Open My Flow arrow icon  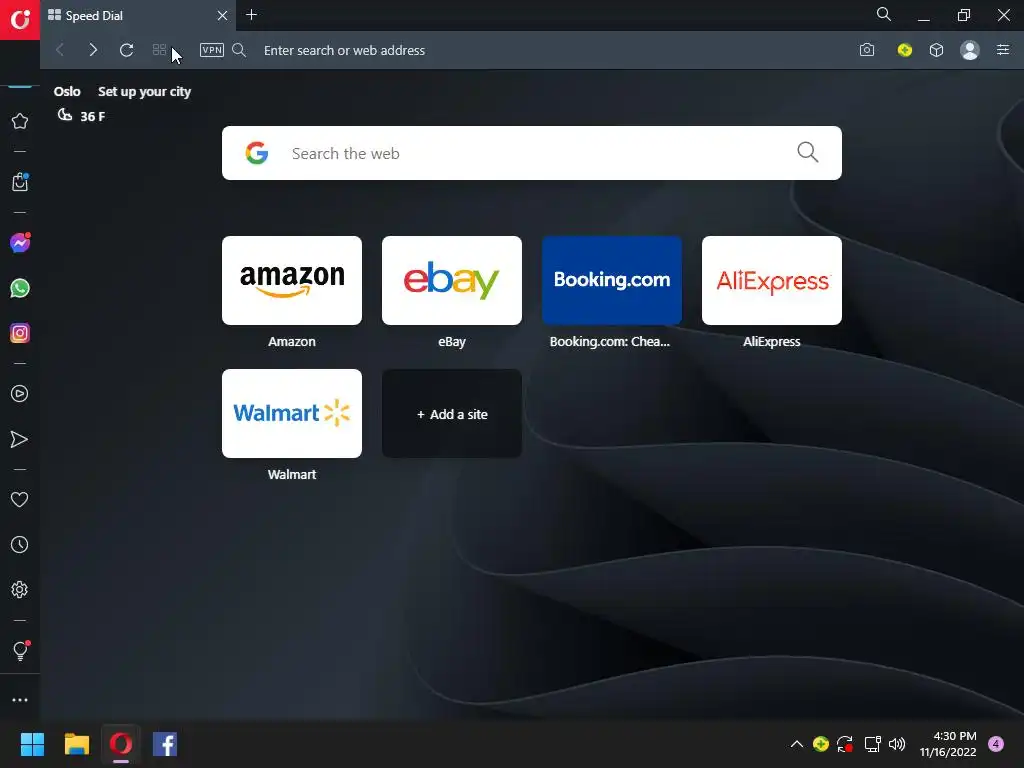(x=20, y=440)
